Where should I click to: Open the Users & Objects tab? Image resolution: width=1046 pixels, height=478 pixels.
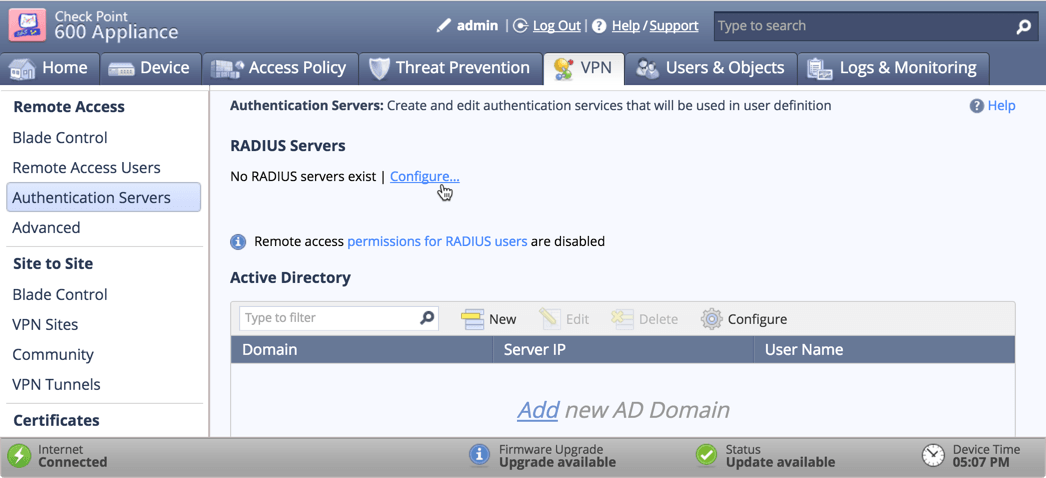click(711, 68)
